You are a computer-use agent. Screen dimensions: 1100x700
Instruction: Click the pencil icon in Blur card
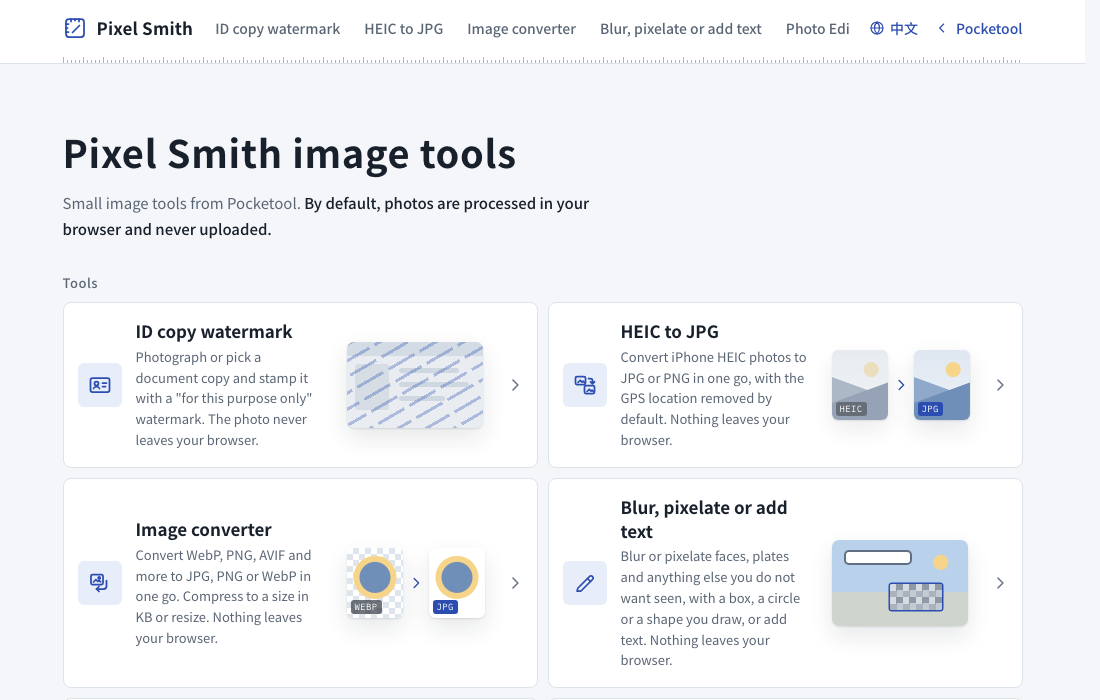pyautogui.click(x=585, y=583)
